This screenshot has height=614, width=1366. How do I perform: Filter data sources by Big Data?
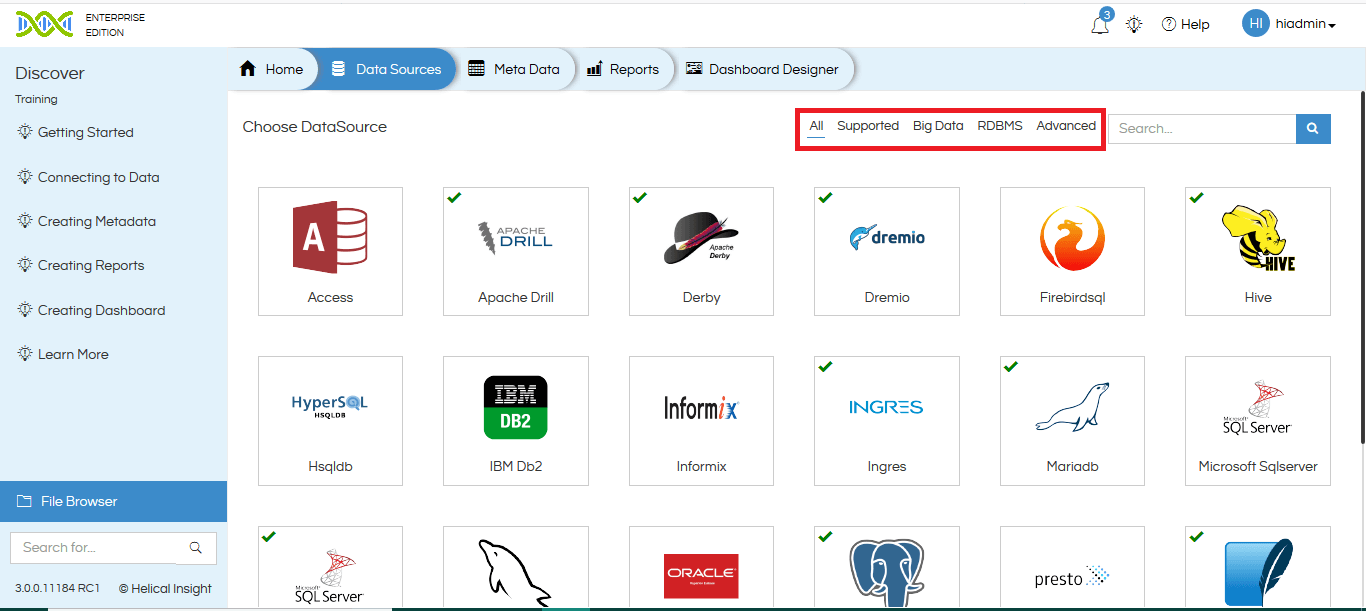[x=938, y=126]
